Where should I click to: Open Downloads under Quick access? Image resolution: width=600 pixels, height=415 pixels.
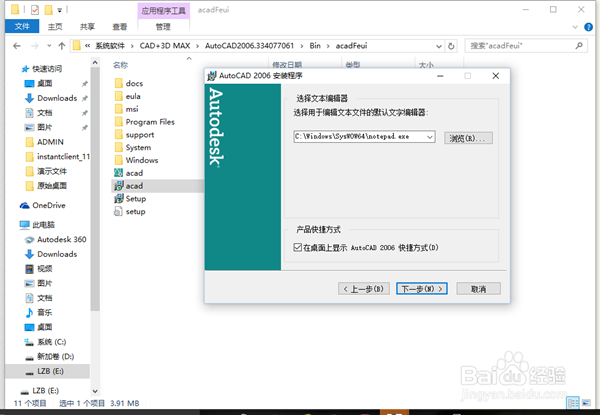51,98
